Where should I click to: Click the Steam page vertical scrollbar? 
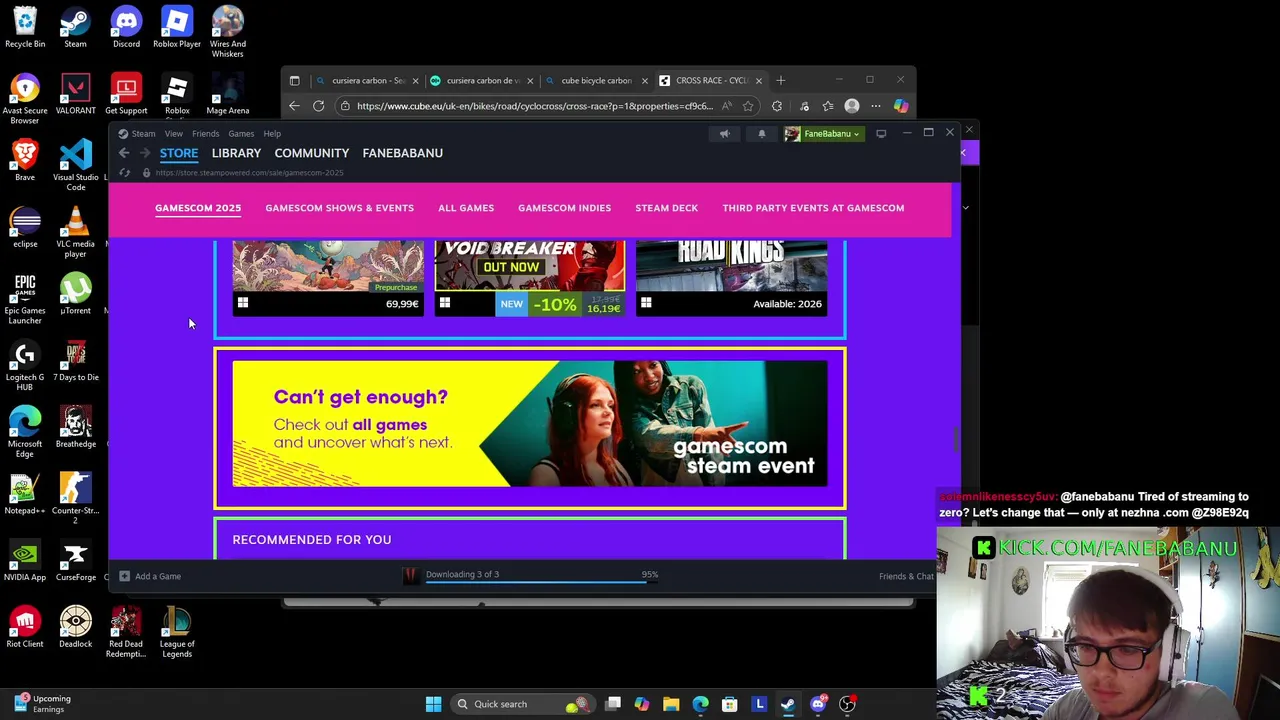coord(956,440)
